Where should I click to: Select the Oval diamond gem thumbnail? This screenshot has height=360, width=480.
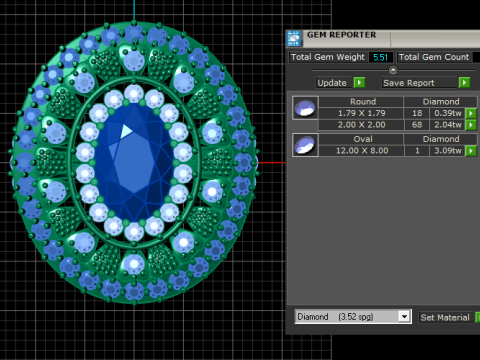tap(305, 145)
